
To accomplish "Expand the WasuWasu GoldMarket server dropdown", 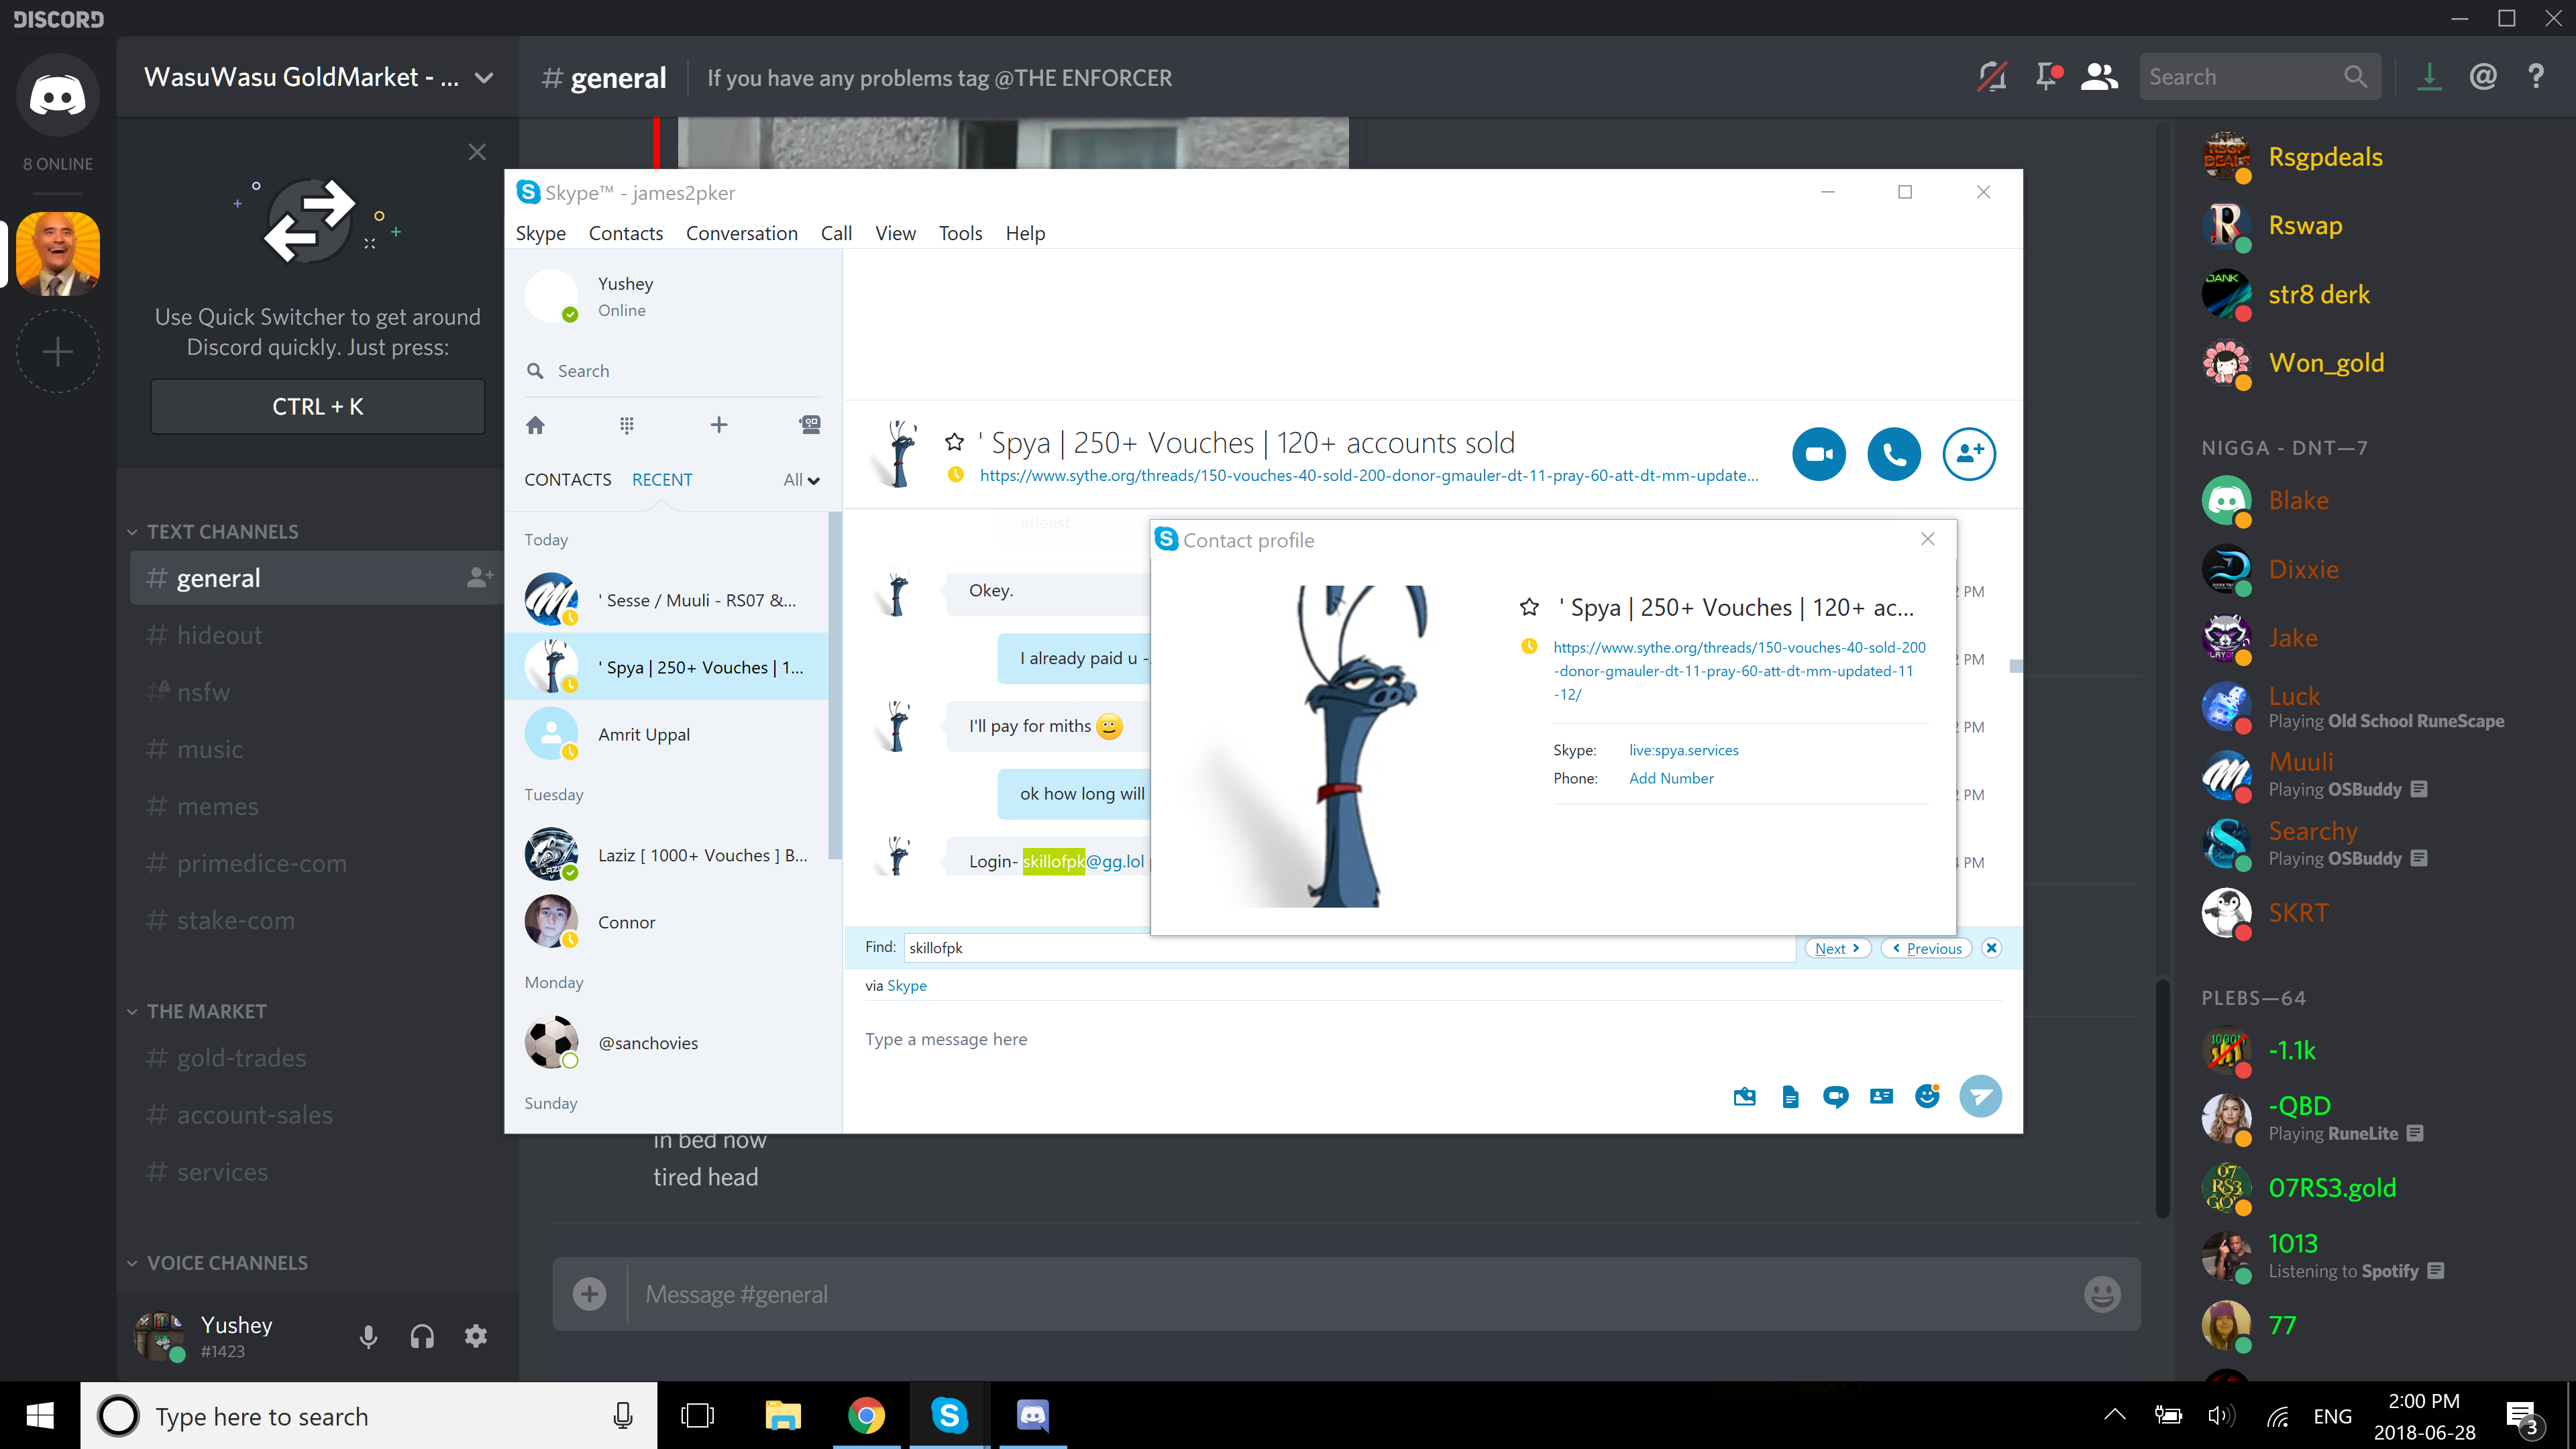I will [x=484, y=78].
